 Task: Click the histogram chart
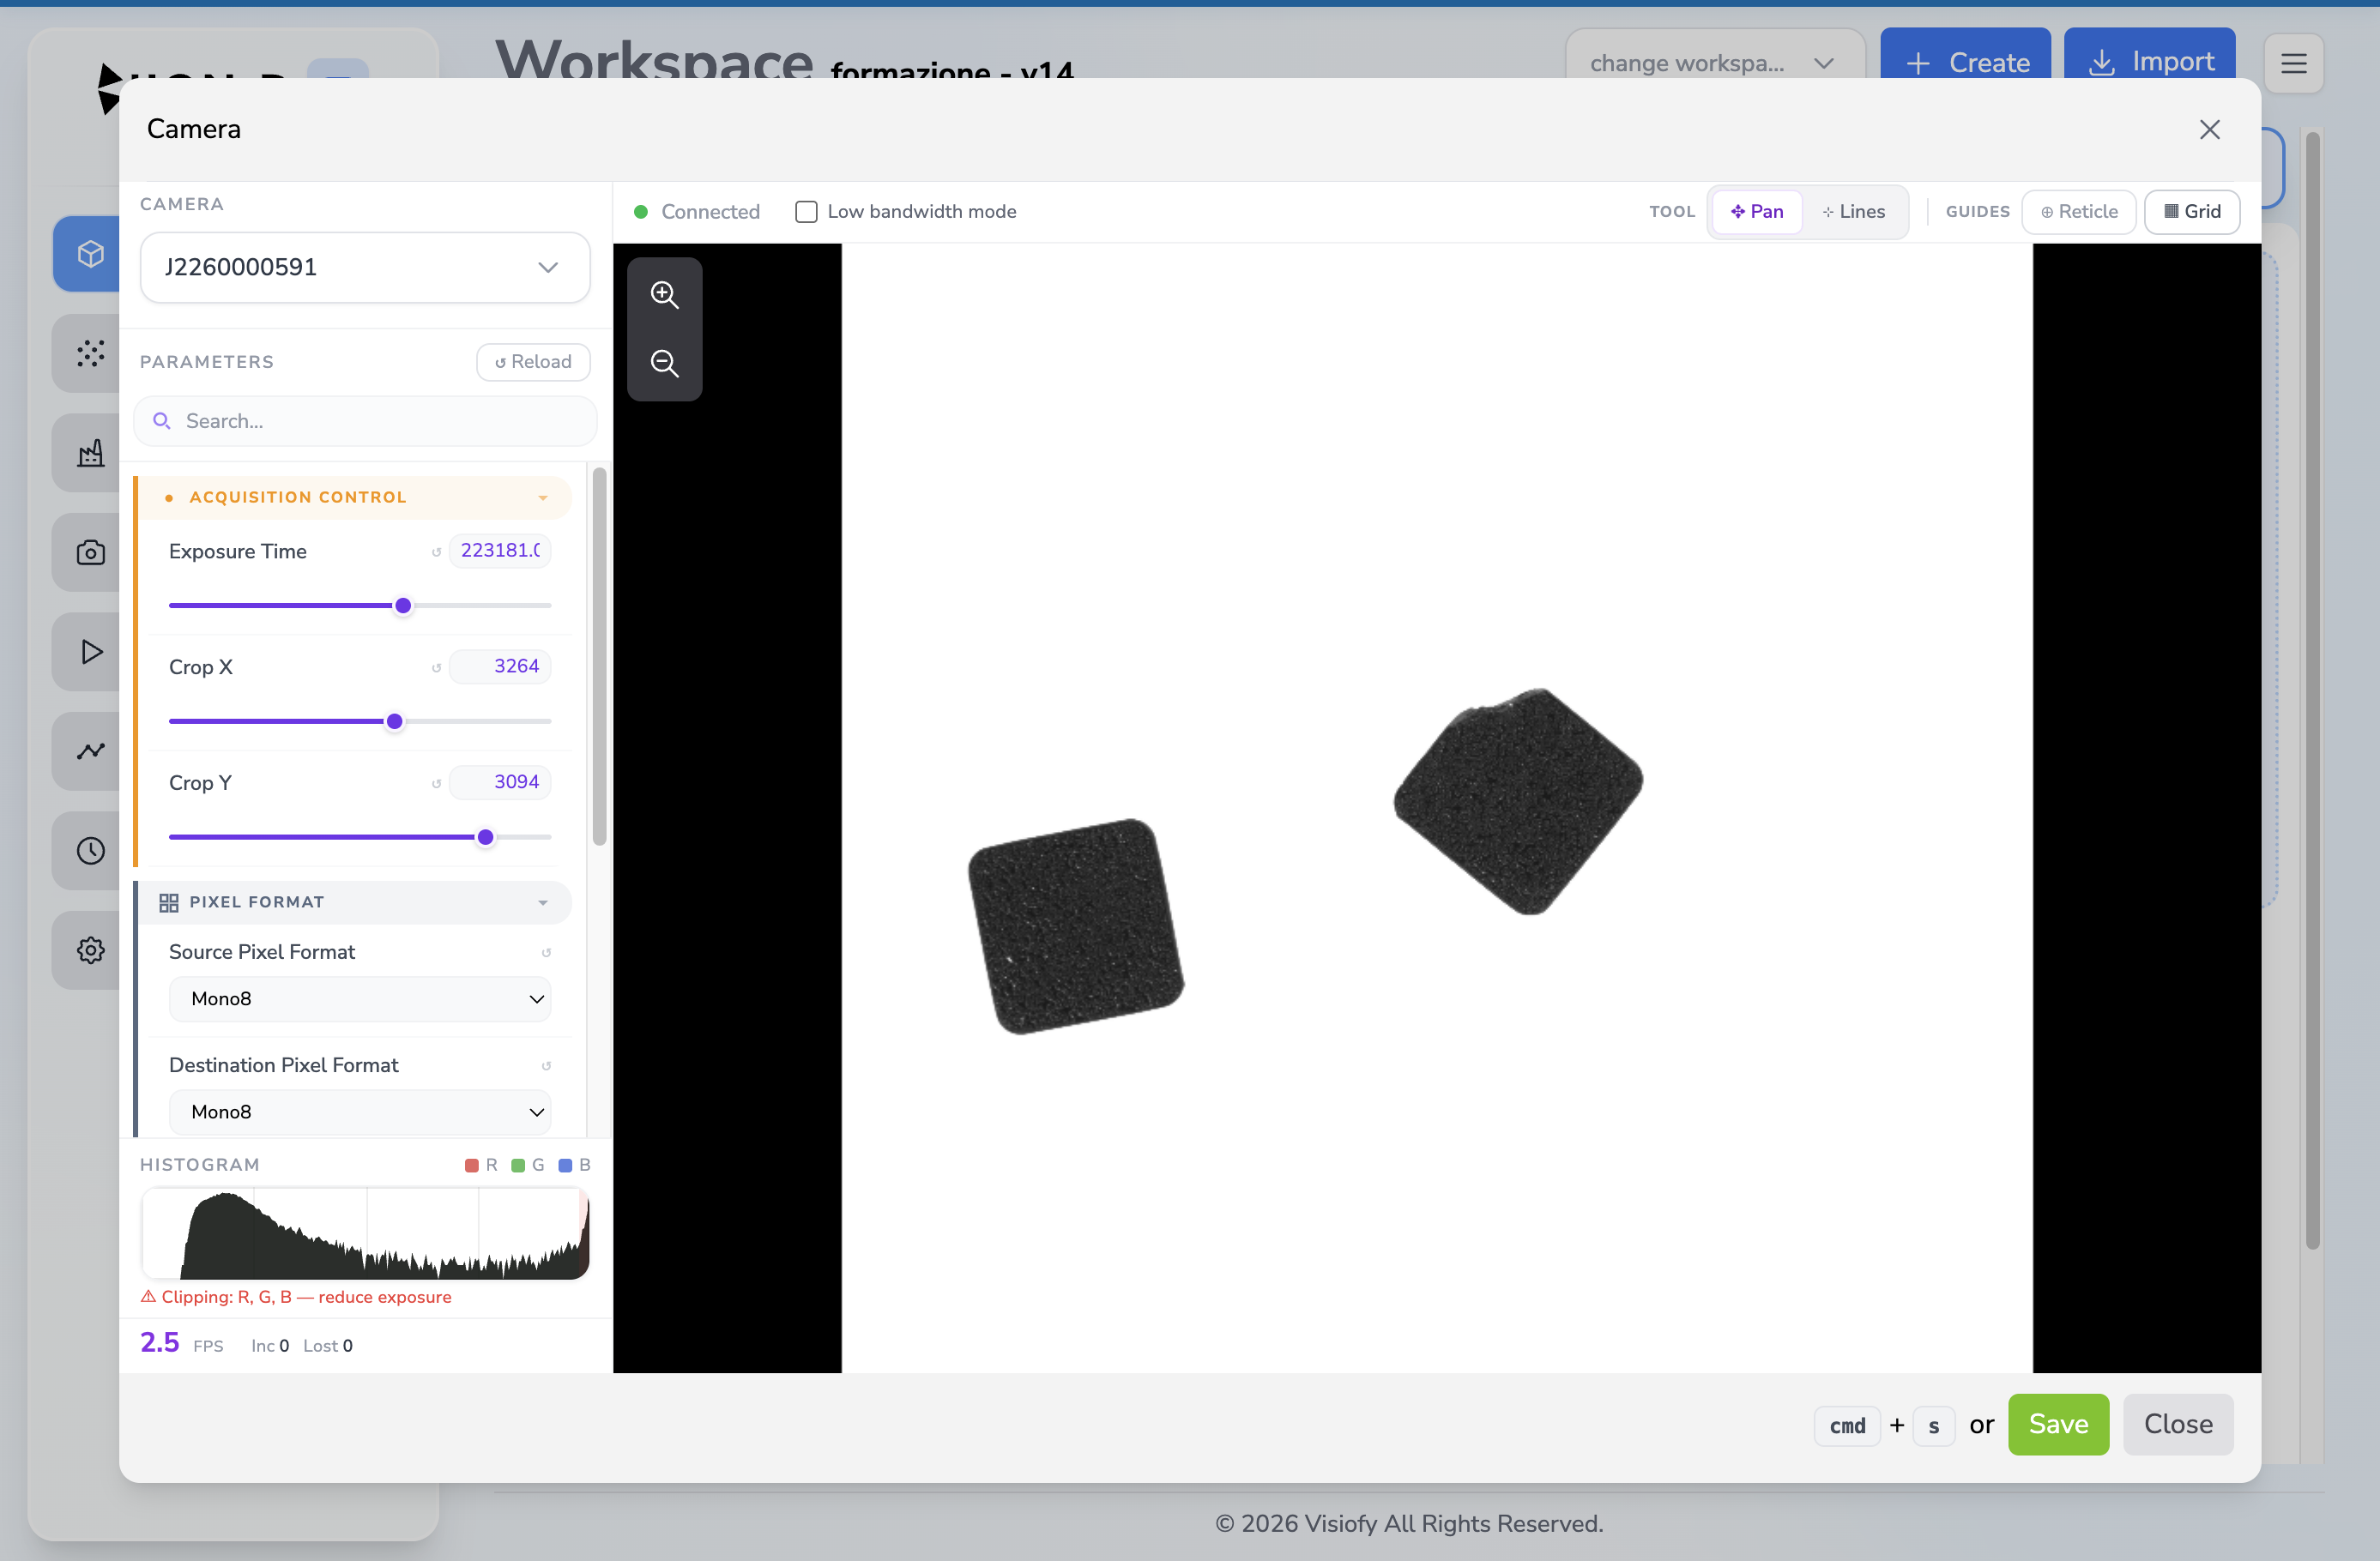tap(365, 1233)
